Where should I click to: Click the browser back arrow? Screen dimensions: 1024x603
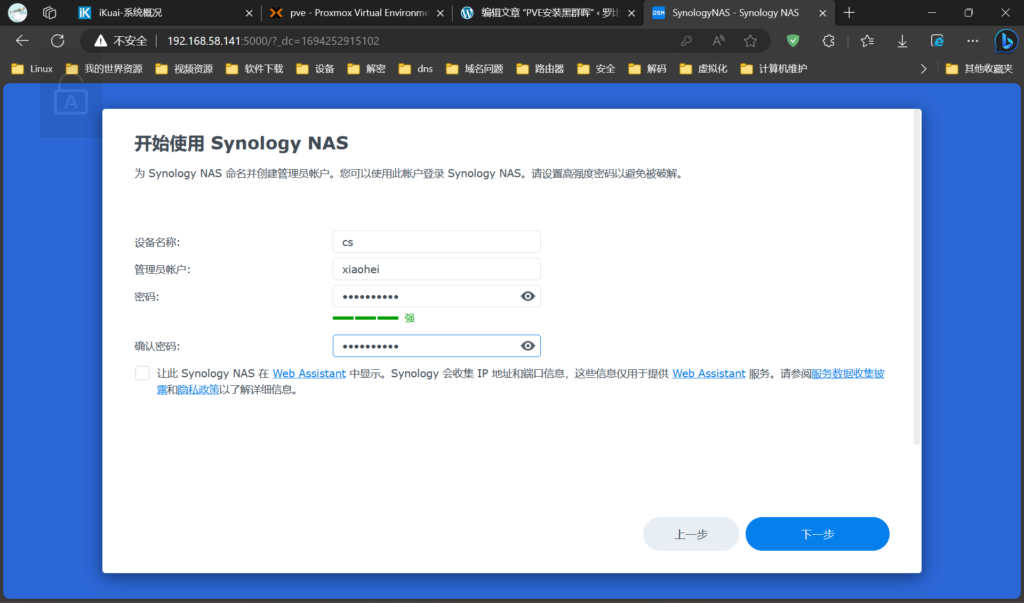click(x=22, y=41)
